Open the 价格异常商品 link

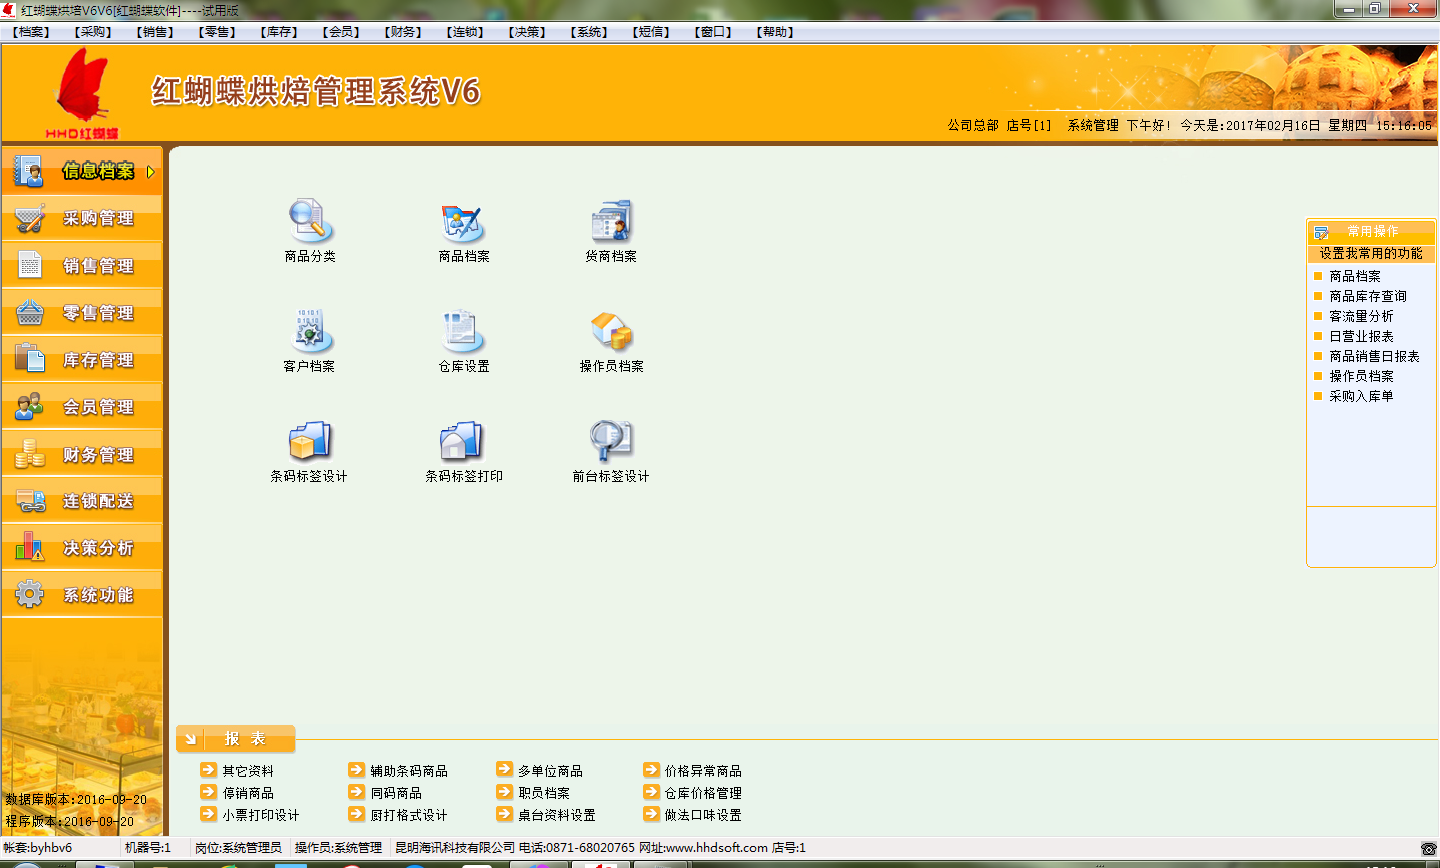click(x=703, y=771)
